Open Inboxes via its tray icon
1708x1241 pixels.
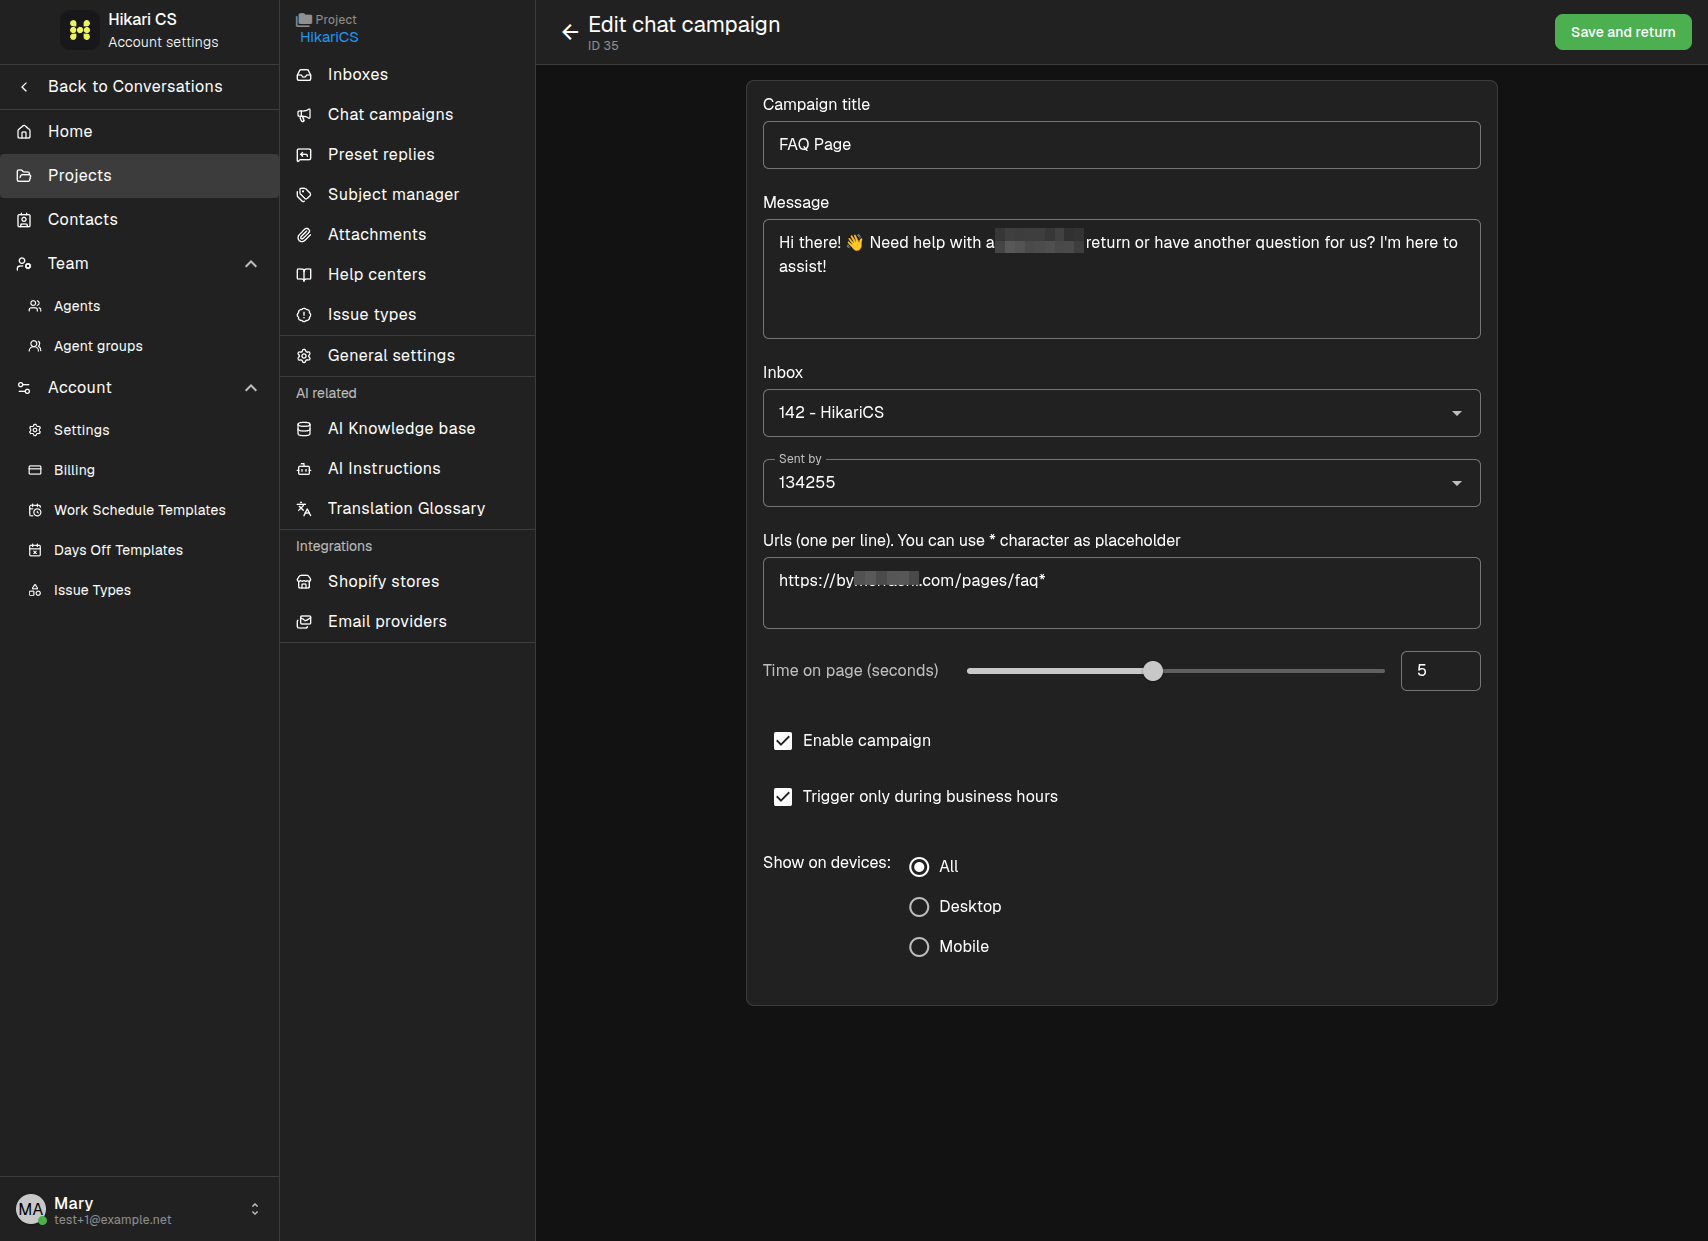(x=304, y=75)
